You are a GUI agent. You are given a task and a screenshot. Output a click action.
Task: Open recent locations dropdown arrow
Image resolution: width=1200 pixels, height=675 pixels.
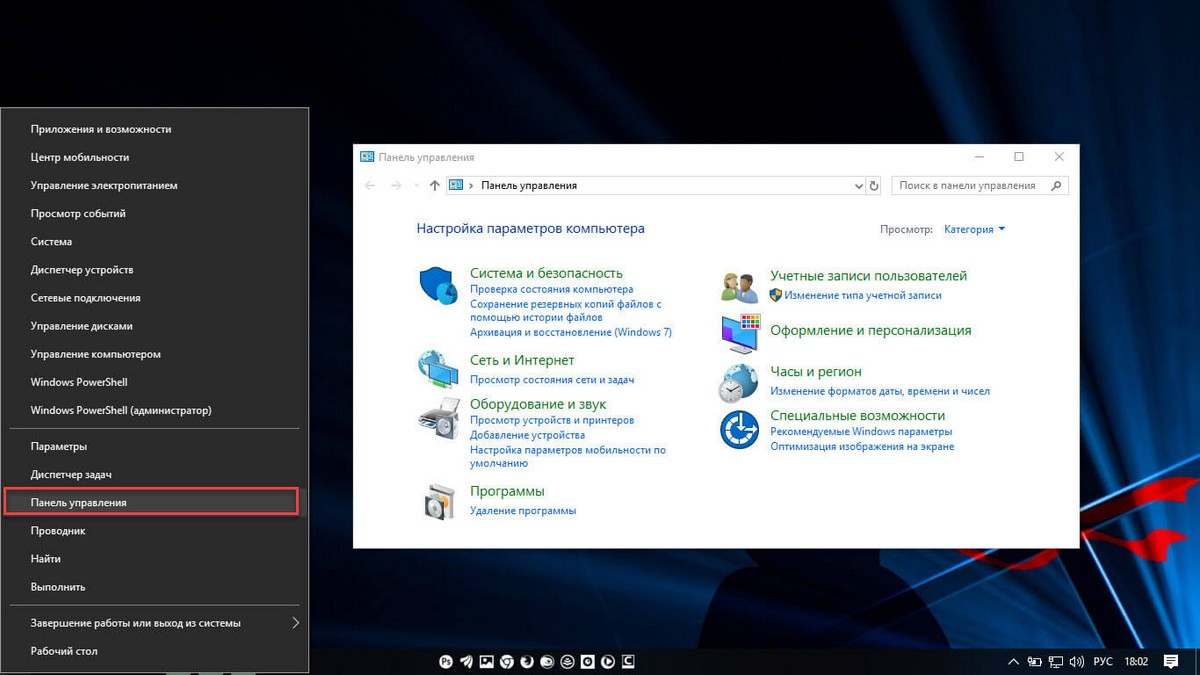pyautogui.click(x=416, y=186)
